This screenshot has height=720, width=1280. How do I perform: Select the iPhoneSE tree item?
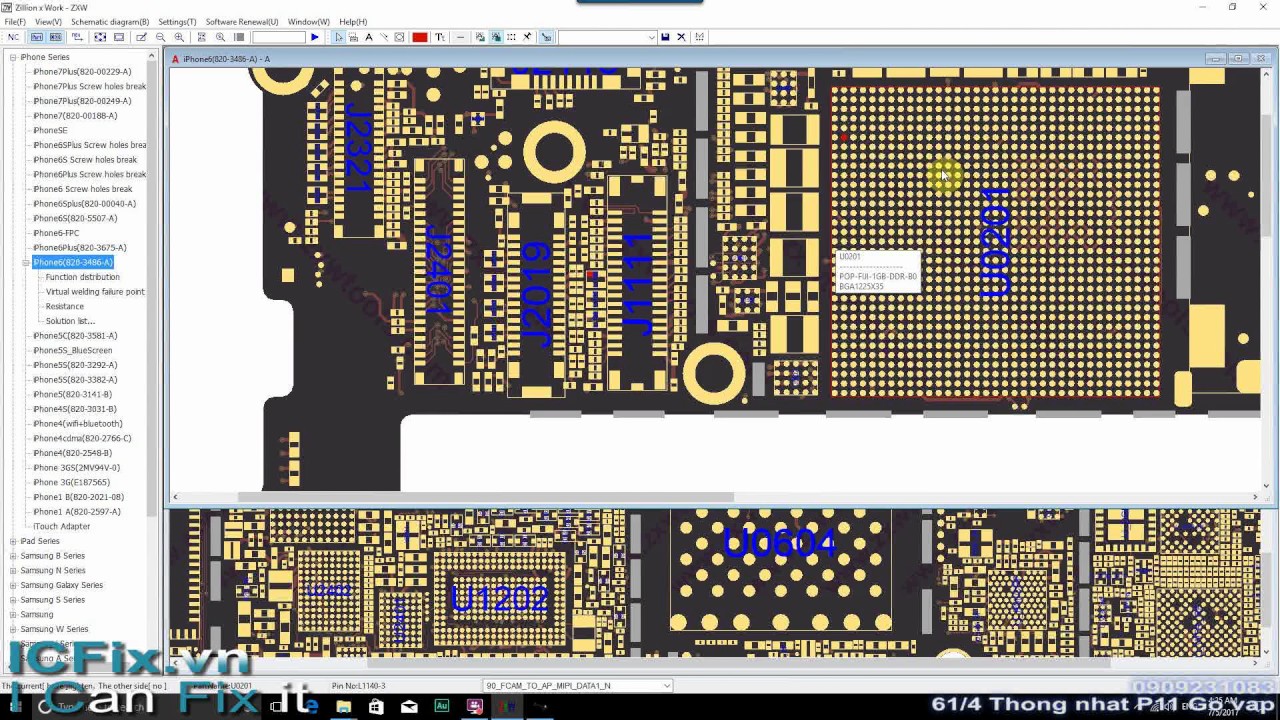(50, 130)
